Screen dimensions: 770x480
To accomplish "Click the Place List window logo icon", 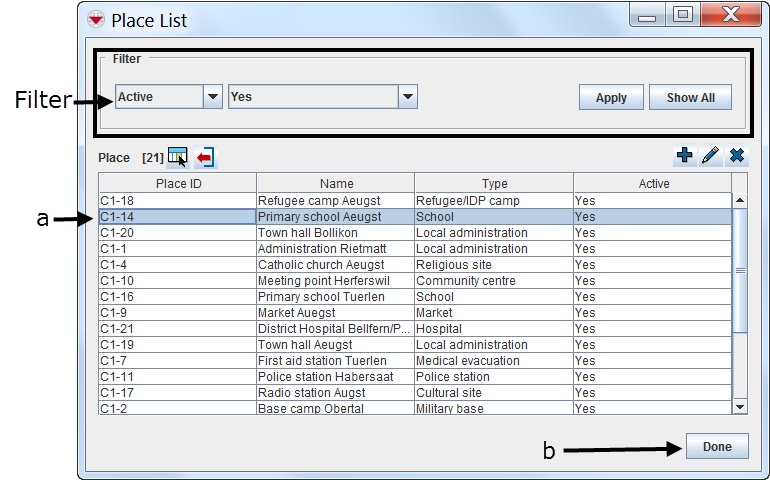I will [96, 19].
